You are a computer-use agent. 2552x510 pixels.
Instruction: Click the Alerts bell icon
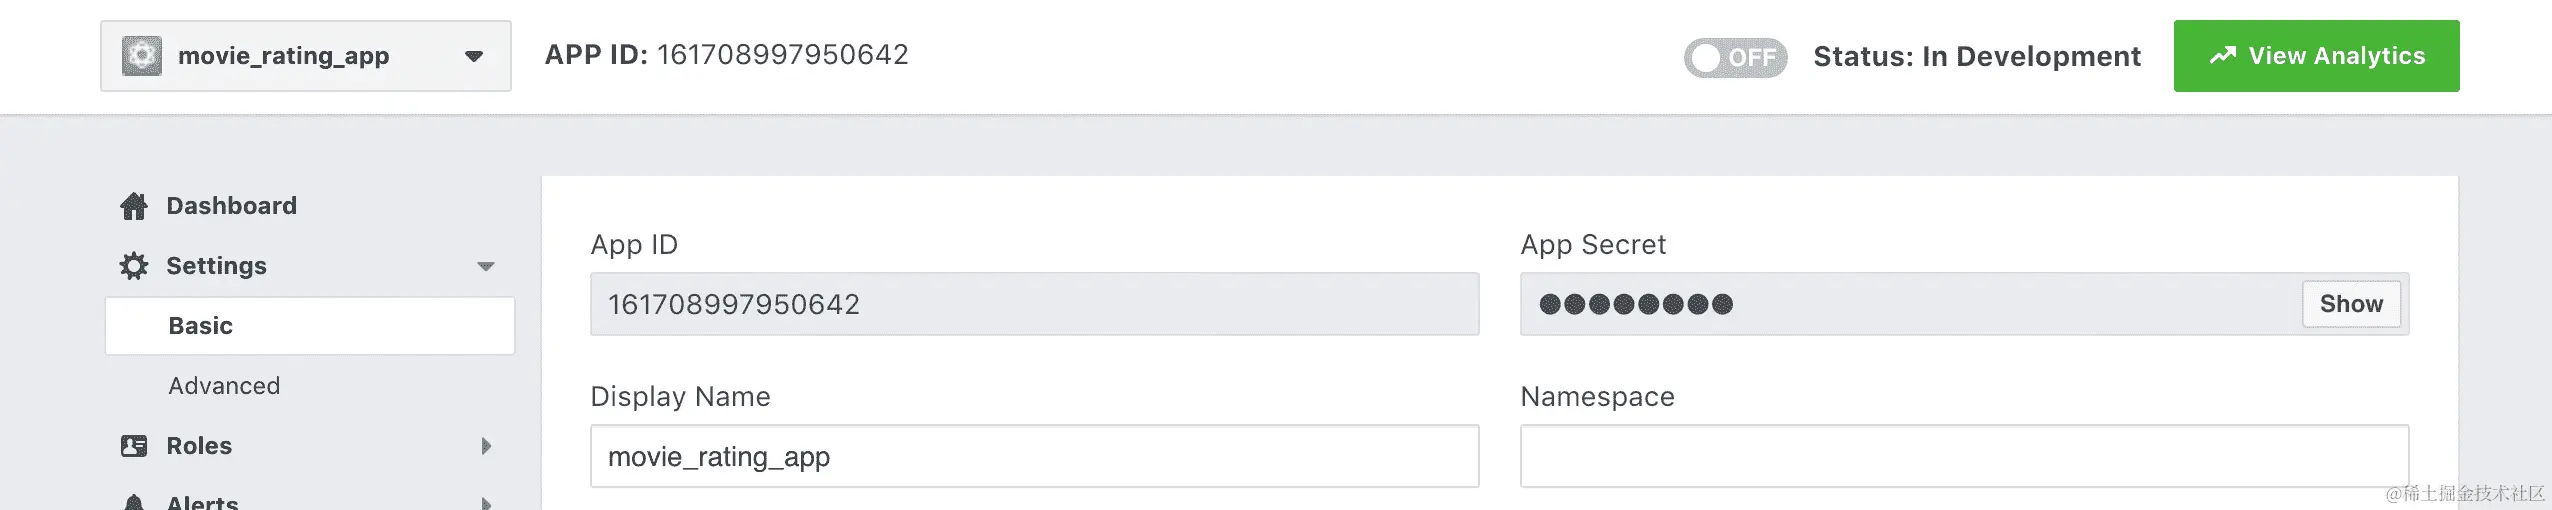[134, 502]
